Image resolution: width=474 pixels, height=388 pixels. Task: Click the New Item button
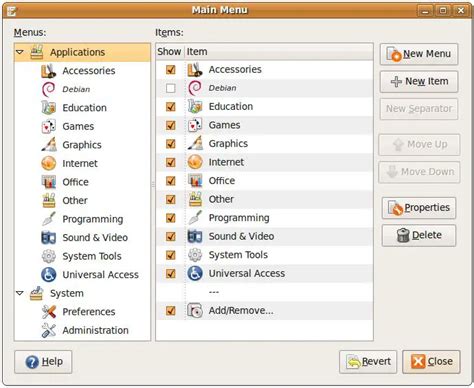tap(419, 81)
